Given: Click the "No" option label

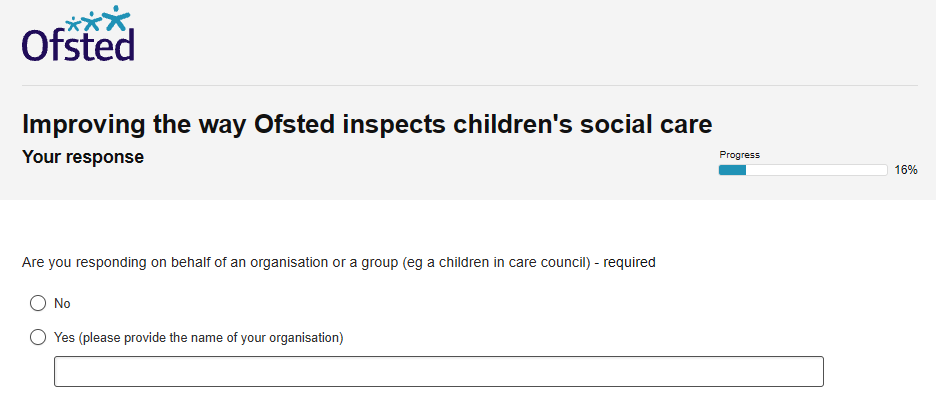Looking at the screenshot, I should [x=62, y=303].
